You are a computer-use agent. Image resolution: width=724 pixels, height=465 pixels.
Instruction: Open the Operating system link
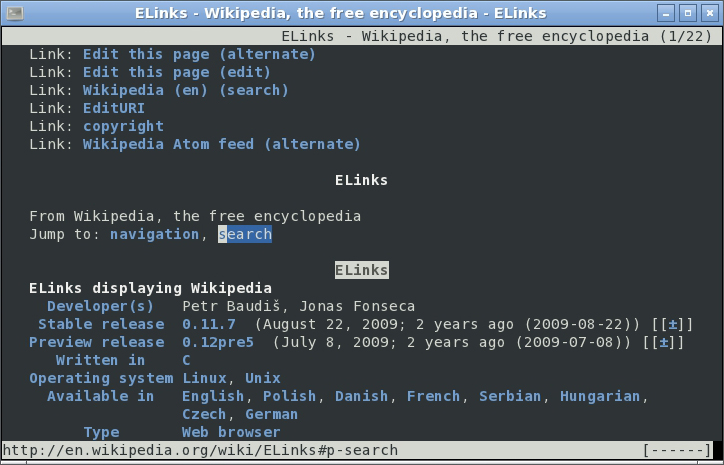101,379
